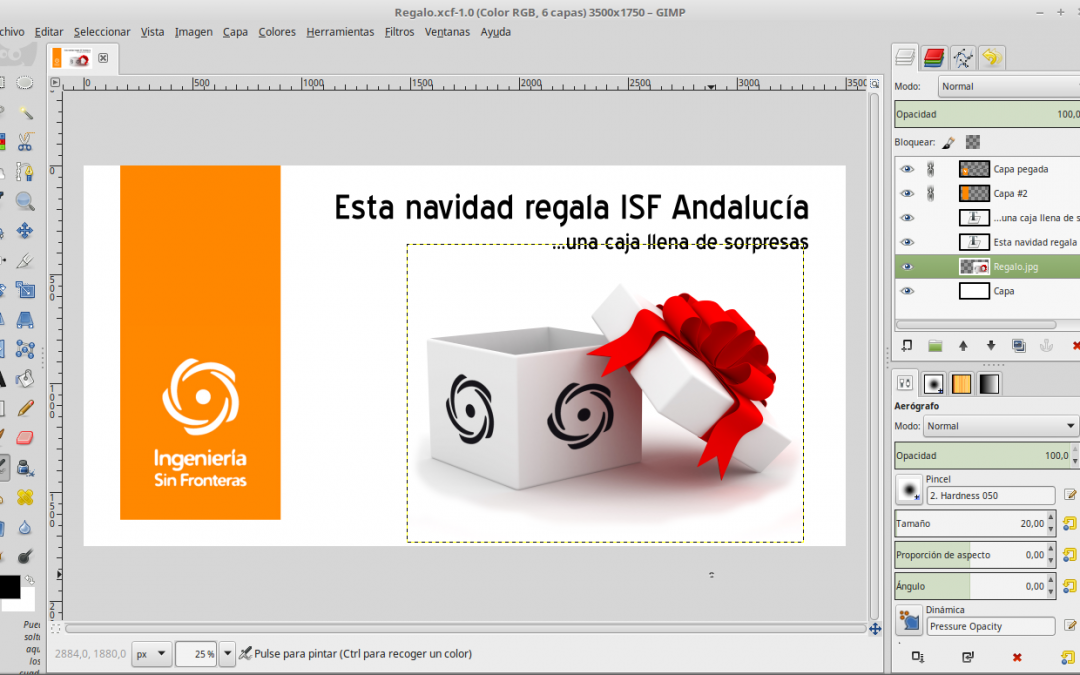Click the Dinámica selector button
Screen dimensions: 1080x675
click(x=909, y=621)
